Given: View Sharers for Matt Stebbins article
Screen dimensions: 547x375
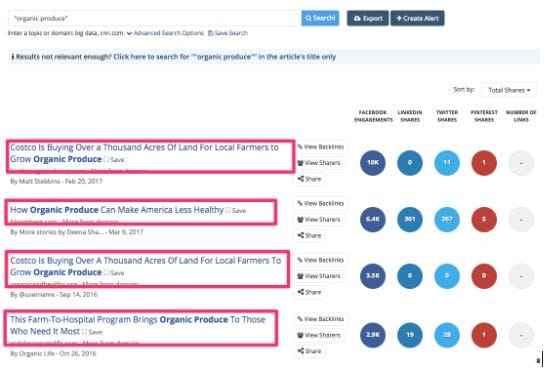Looking at the screenshot, I should (x=319, y=163).
